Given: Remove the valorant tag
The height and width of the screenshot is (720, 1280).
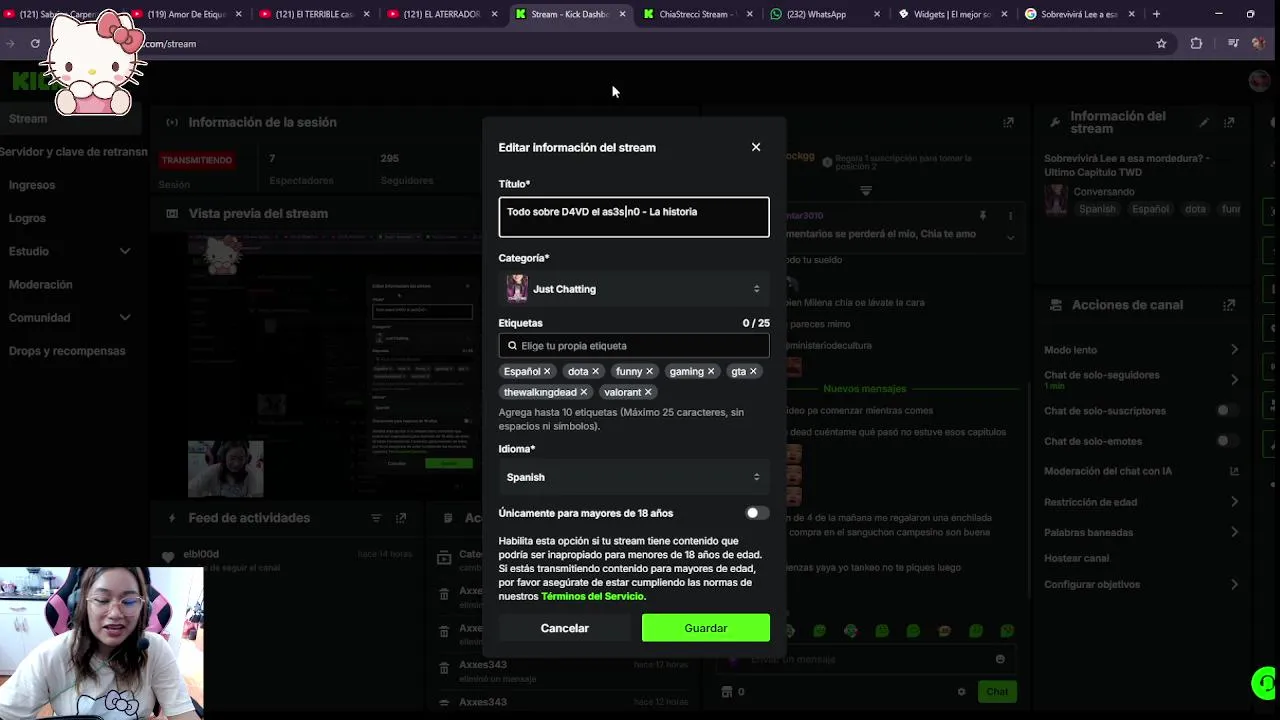Looking at the screenshot, I should [x=648, y=392].
